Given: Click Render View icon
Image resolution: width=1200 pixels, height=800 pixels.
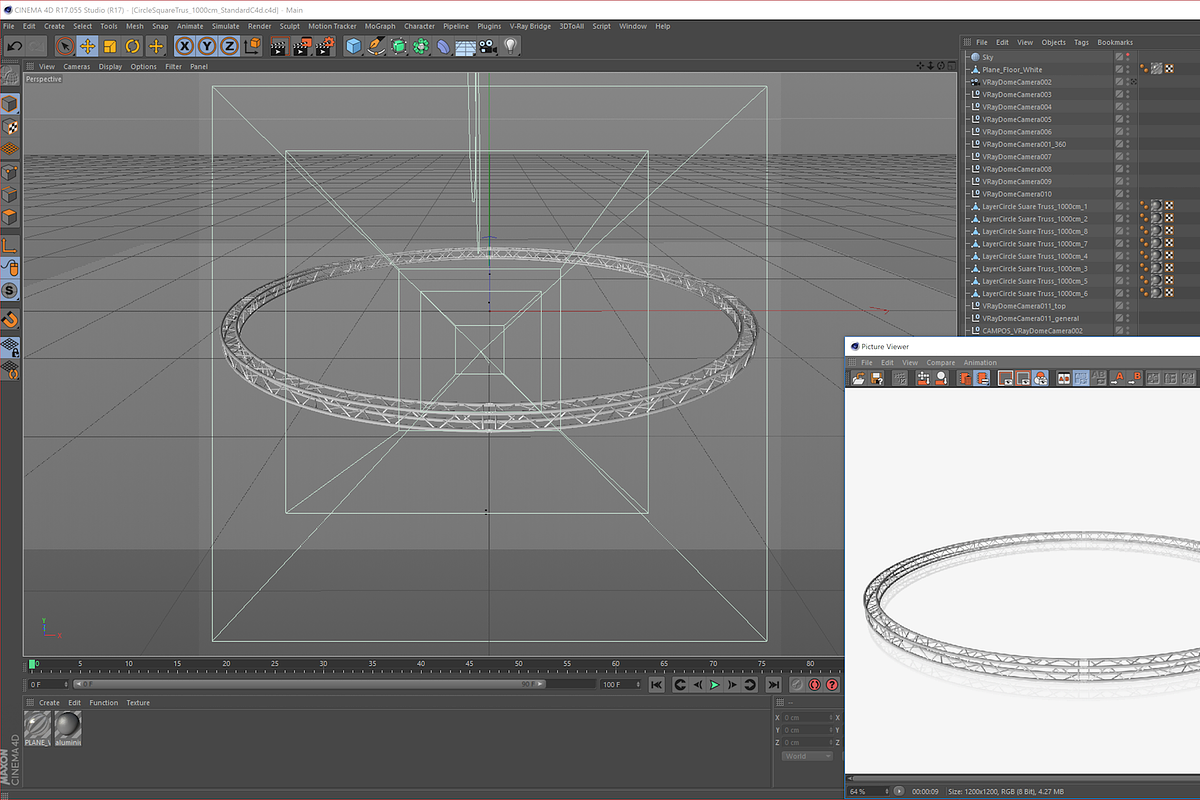Looking at the screenshot, I should pyautogui.click(x=279, y=46).
